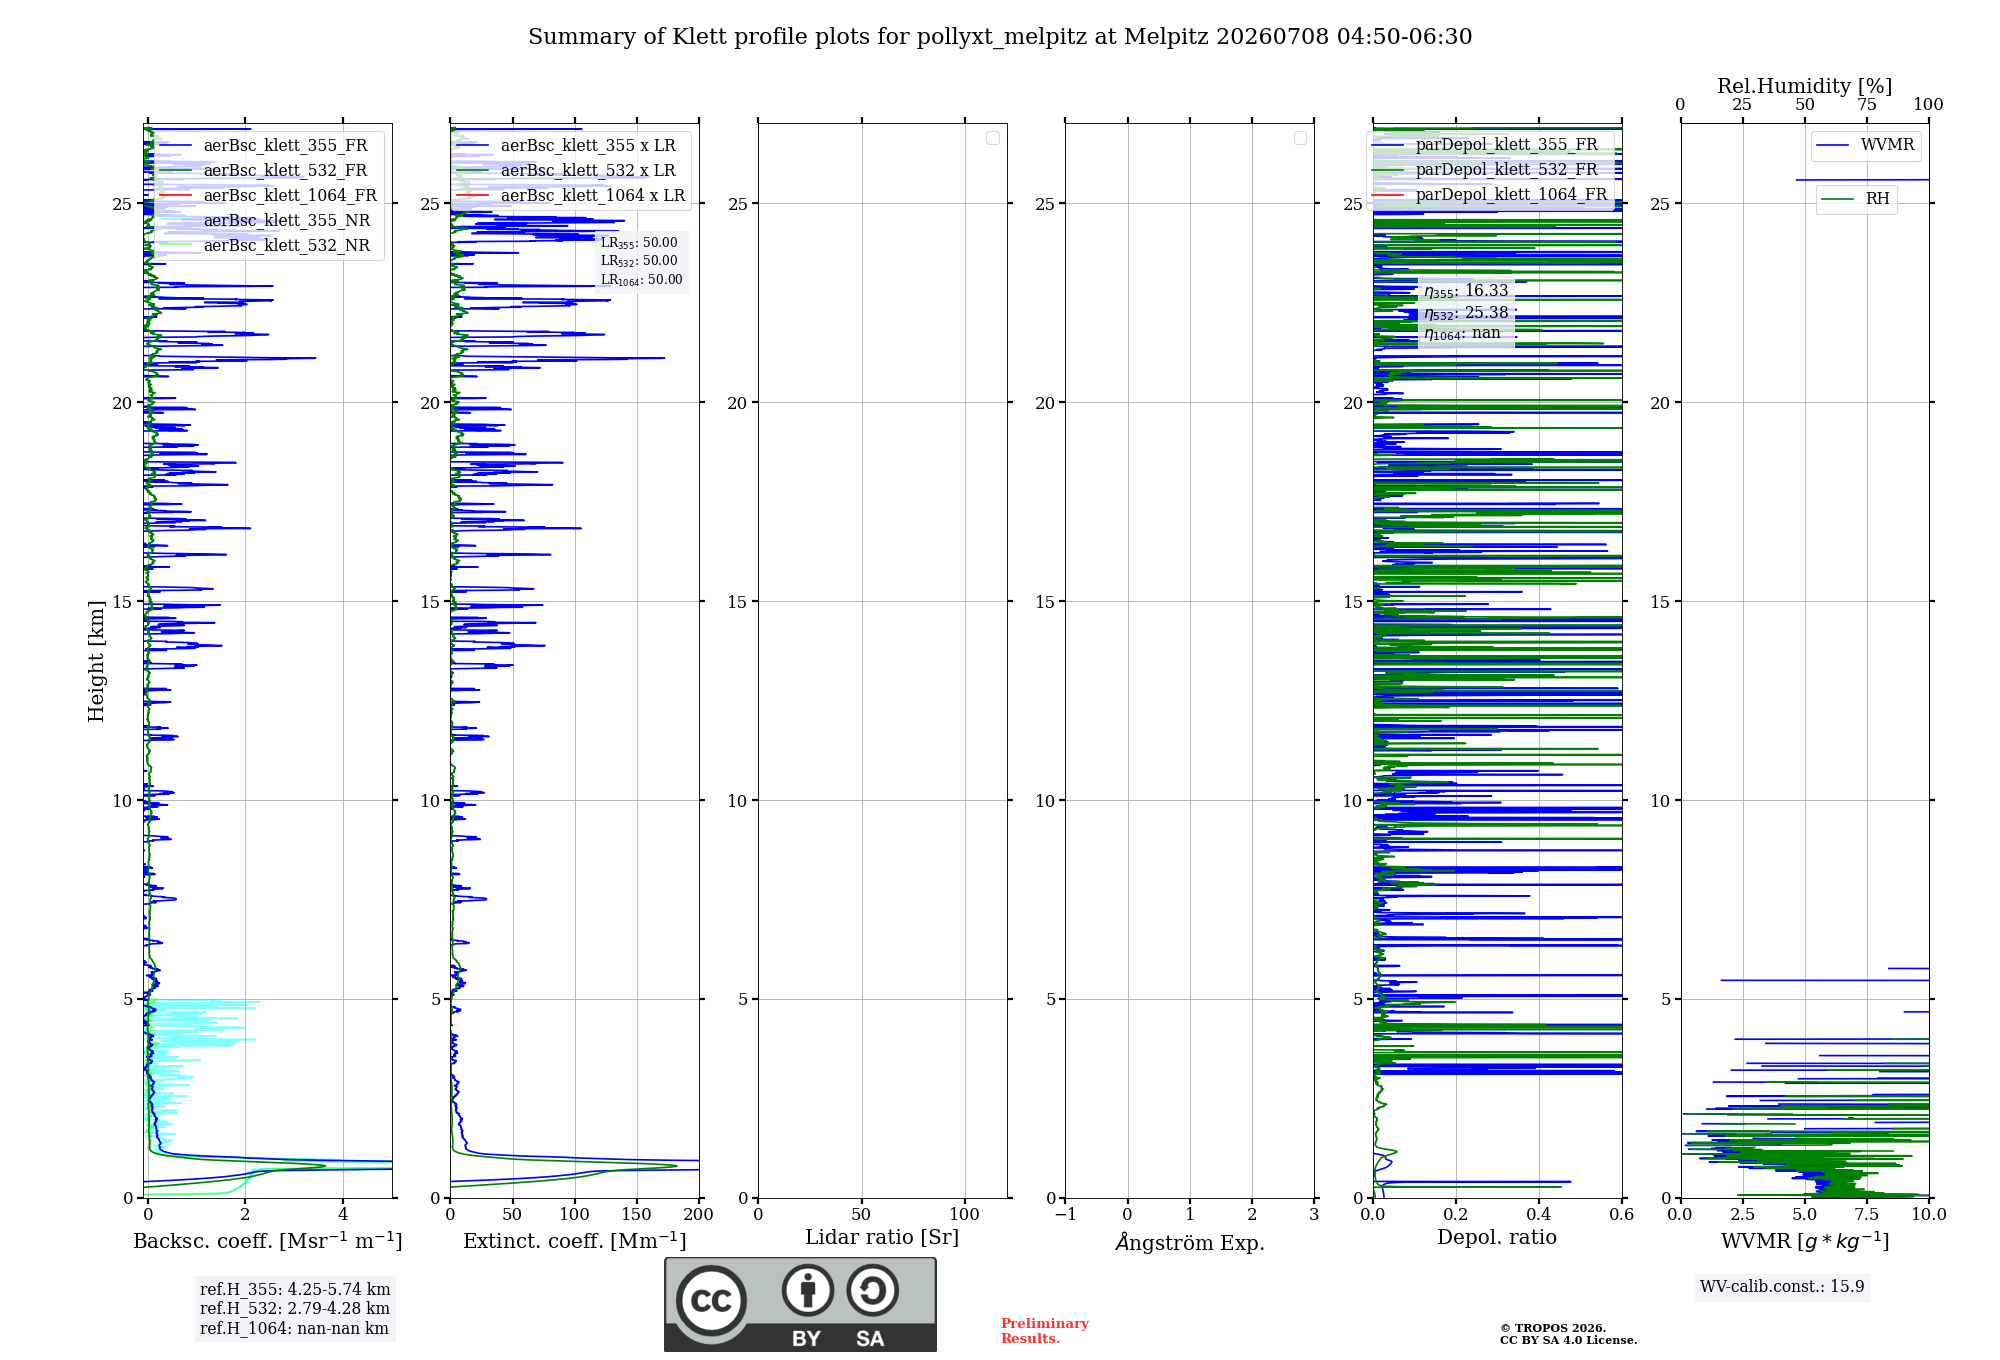Image resolution: width=2000 pixels, height=1360 pixels.
Task: Click the Backsc. coeff. axis label
Action: tap(268, 1240)
